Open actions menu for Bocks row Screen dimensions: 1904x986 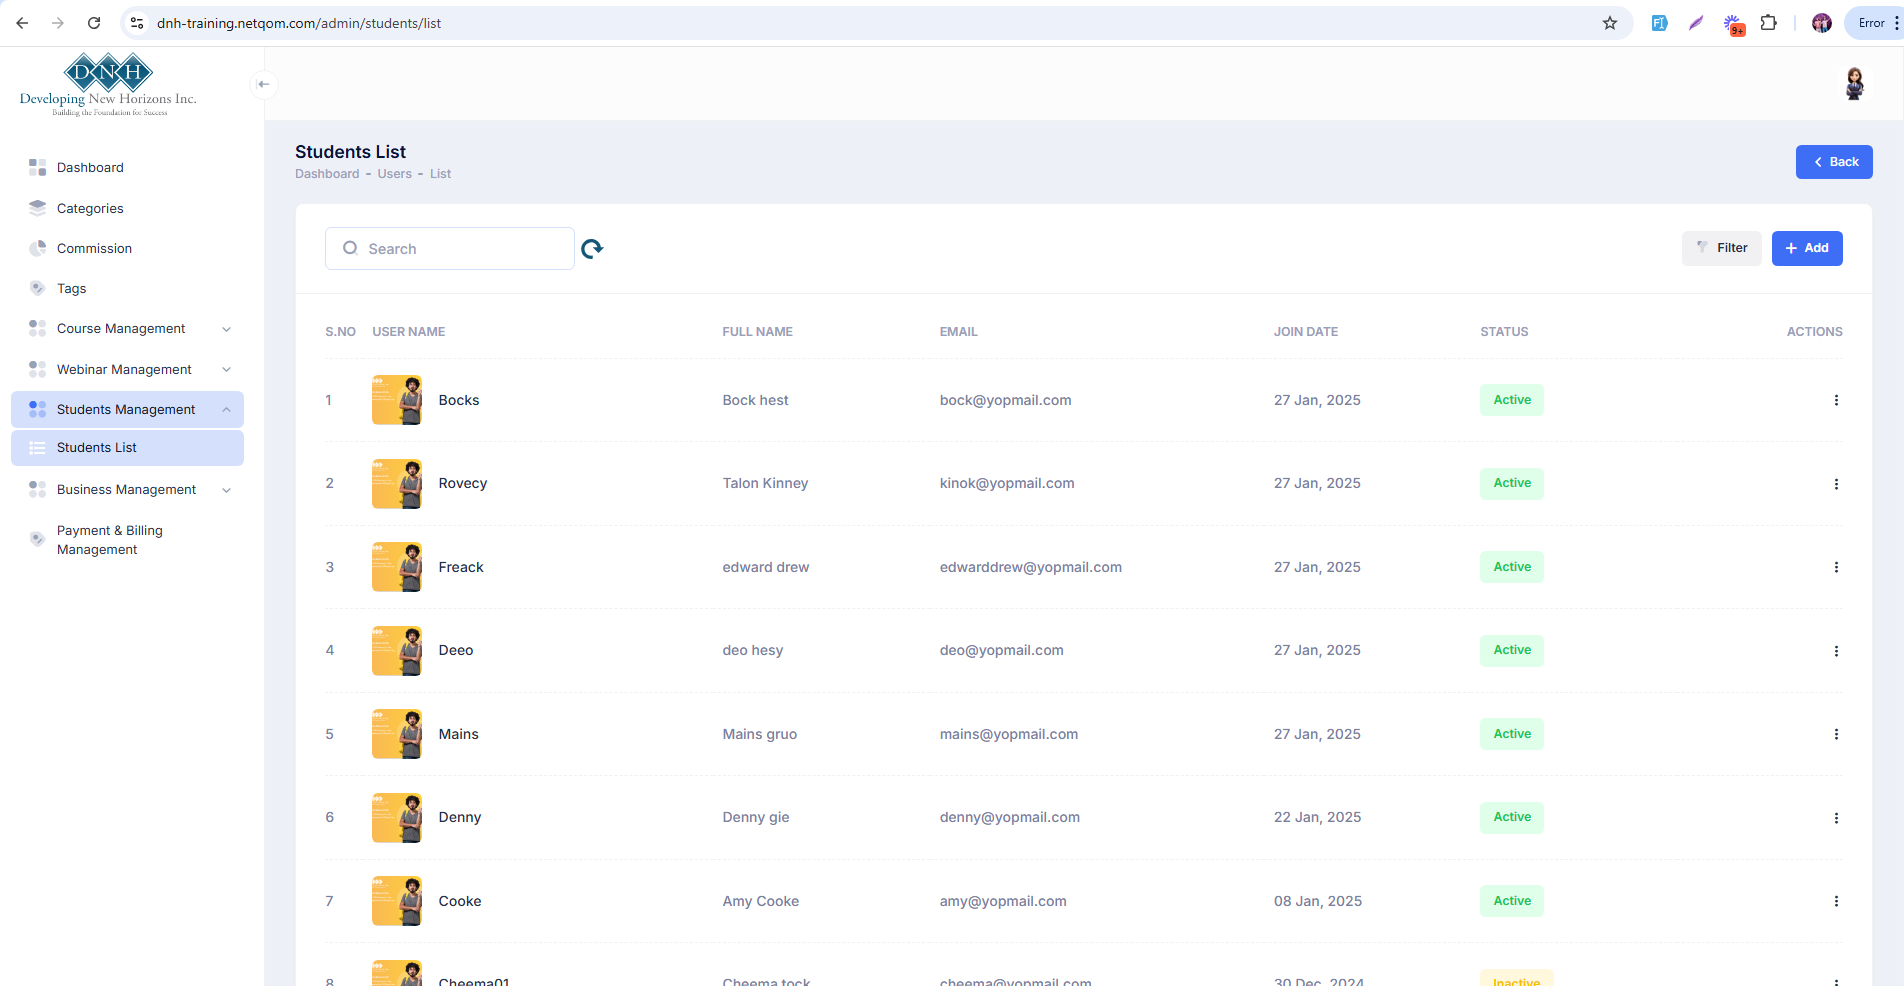pyautogui.click(x=1836, y=400)
